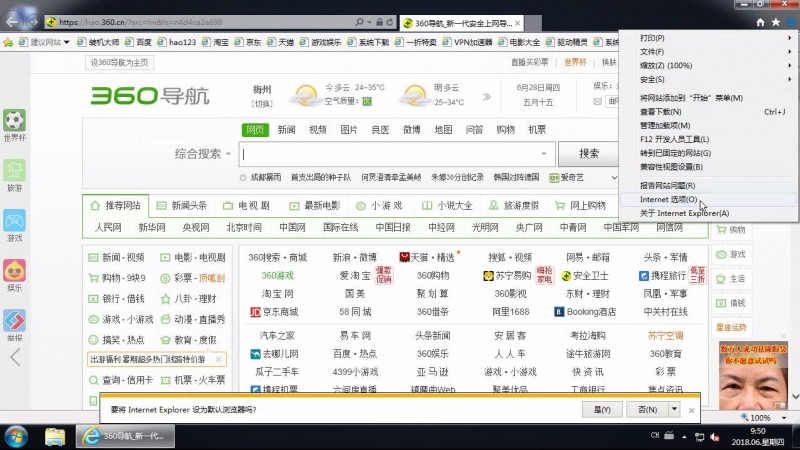Select 查看下载(N) menu entry

click(x=708, y=112)
